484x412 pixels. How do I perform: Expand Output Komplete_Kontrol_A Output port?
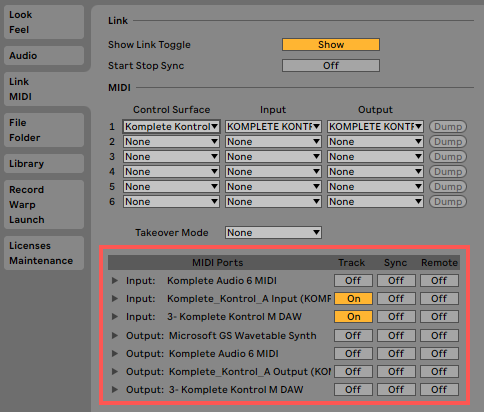click(115, 372)
